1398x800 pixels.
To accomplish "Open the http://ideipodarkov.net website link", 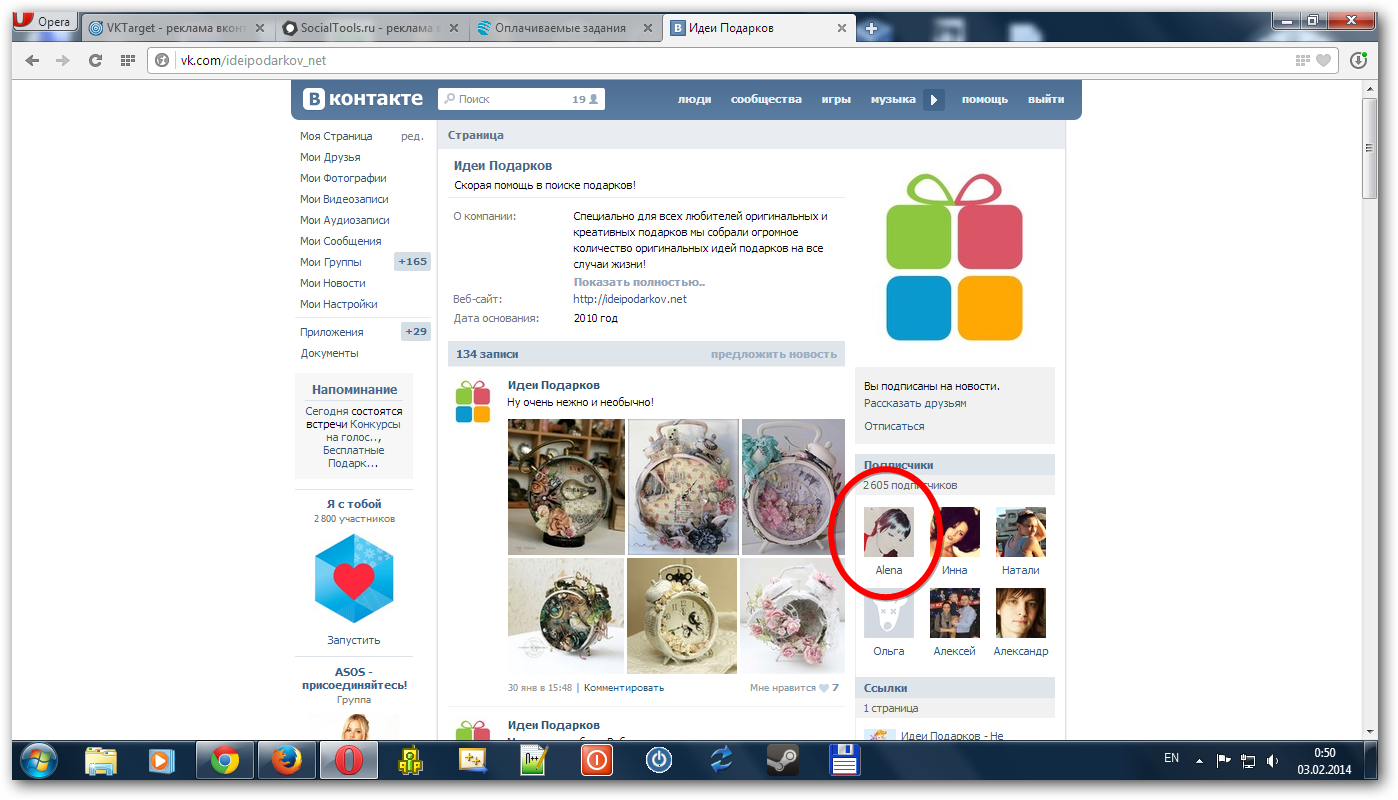I will pyautogui.click(x=630, y=299).
